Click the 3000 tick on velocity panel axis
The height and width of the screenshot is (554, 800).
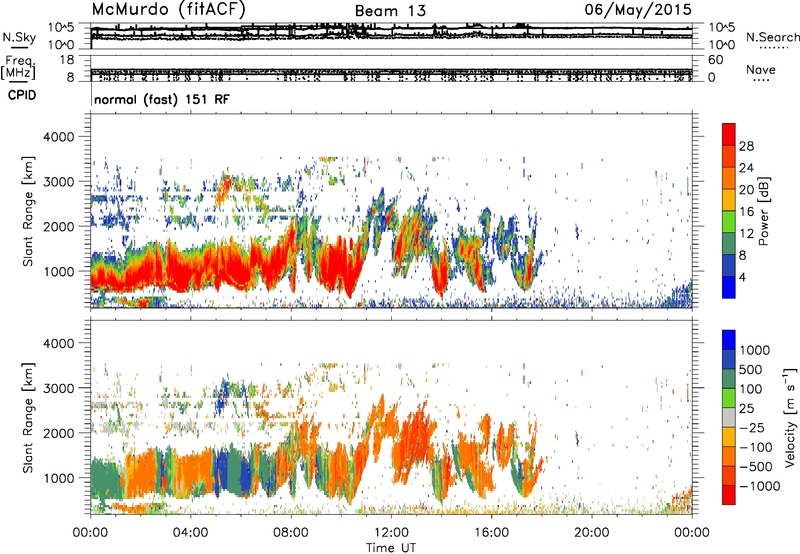58,388
